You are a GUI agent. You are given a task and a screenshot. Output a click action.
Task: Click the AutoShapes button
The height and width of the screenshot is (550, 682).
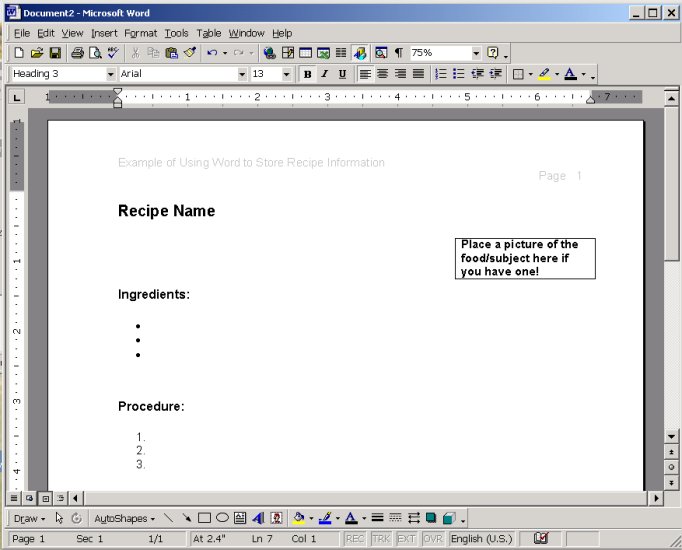[x=124, y=518]
